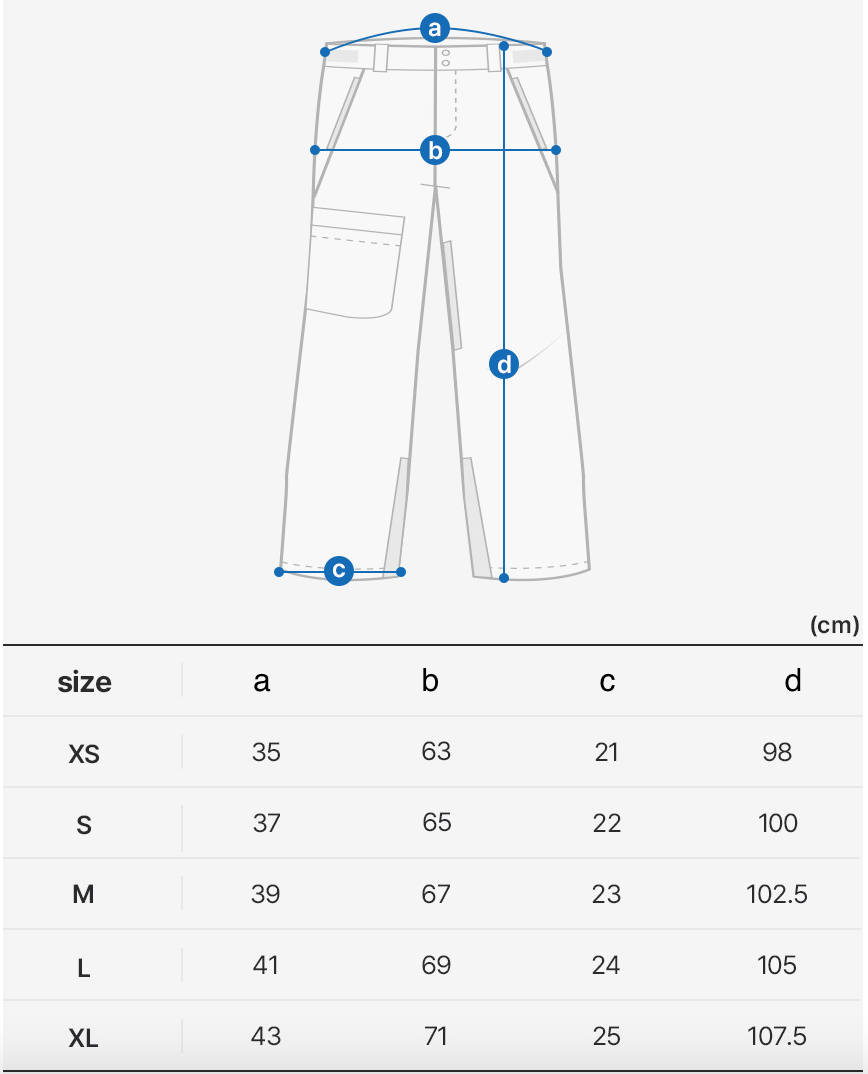This screenshot has width=868, height=1074.
Task: Select the "d" column header in the table
Action: (x=792, y=682)
